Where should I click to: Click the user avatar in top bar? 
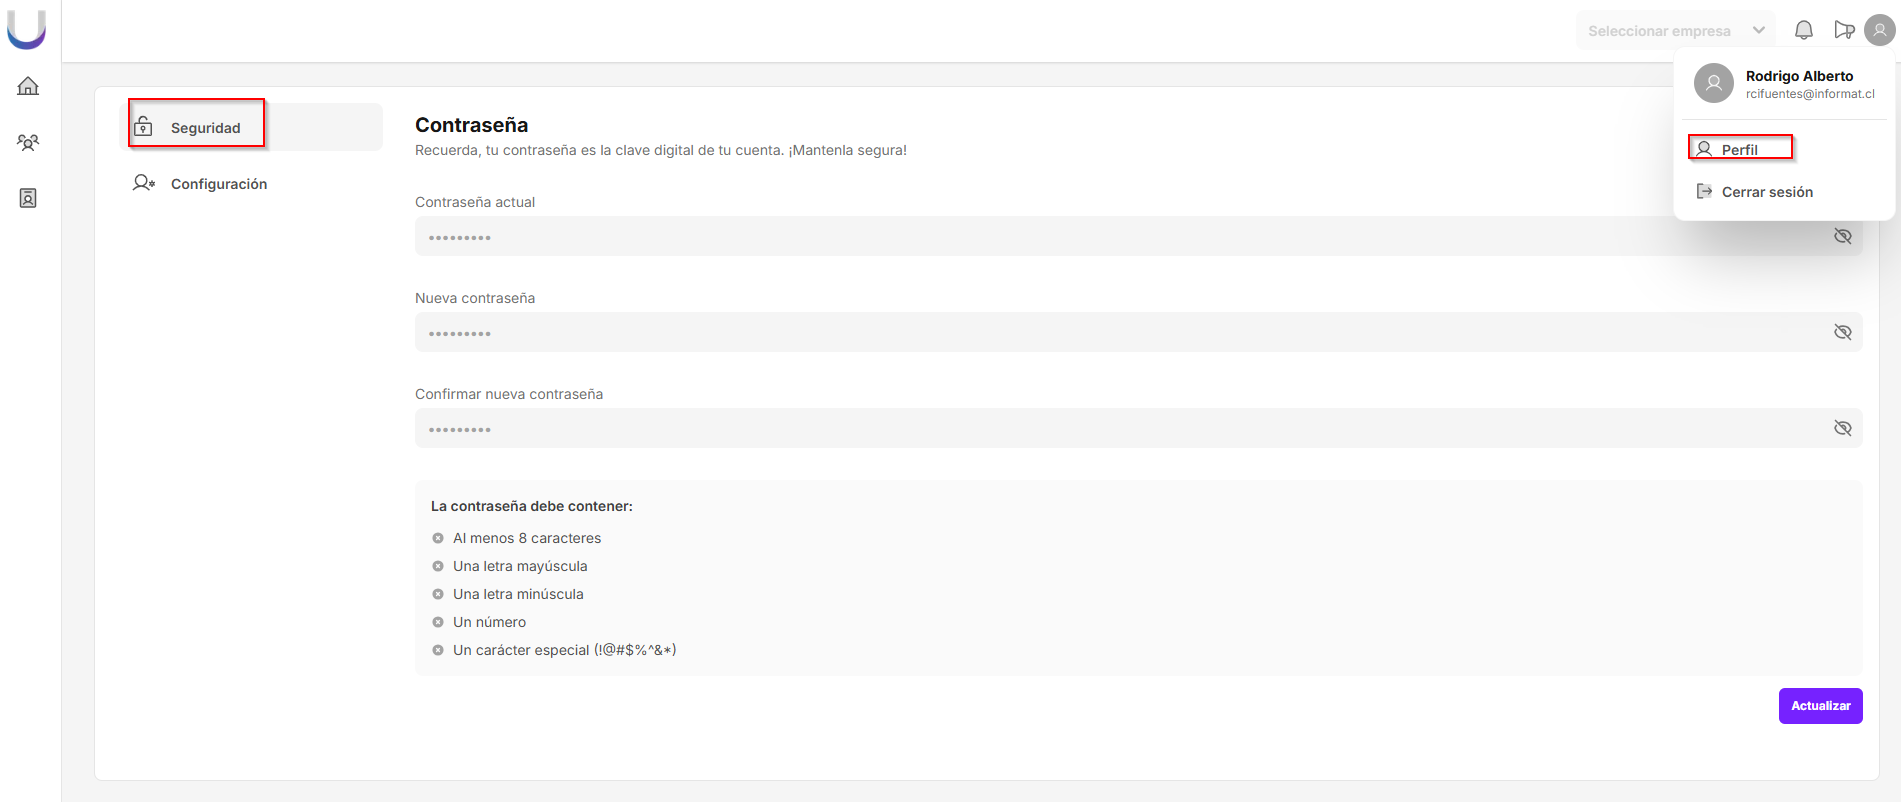(x=1879, y=30)
